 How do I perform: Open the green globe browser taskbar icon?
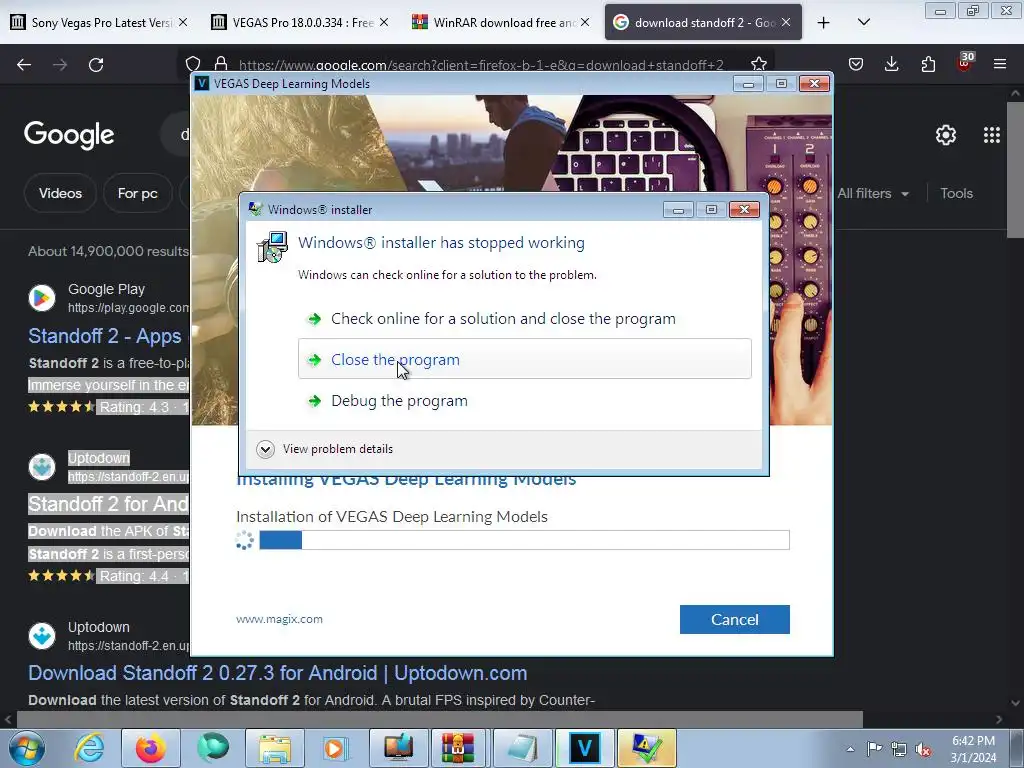tap(213, 748)
